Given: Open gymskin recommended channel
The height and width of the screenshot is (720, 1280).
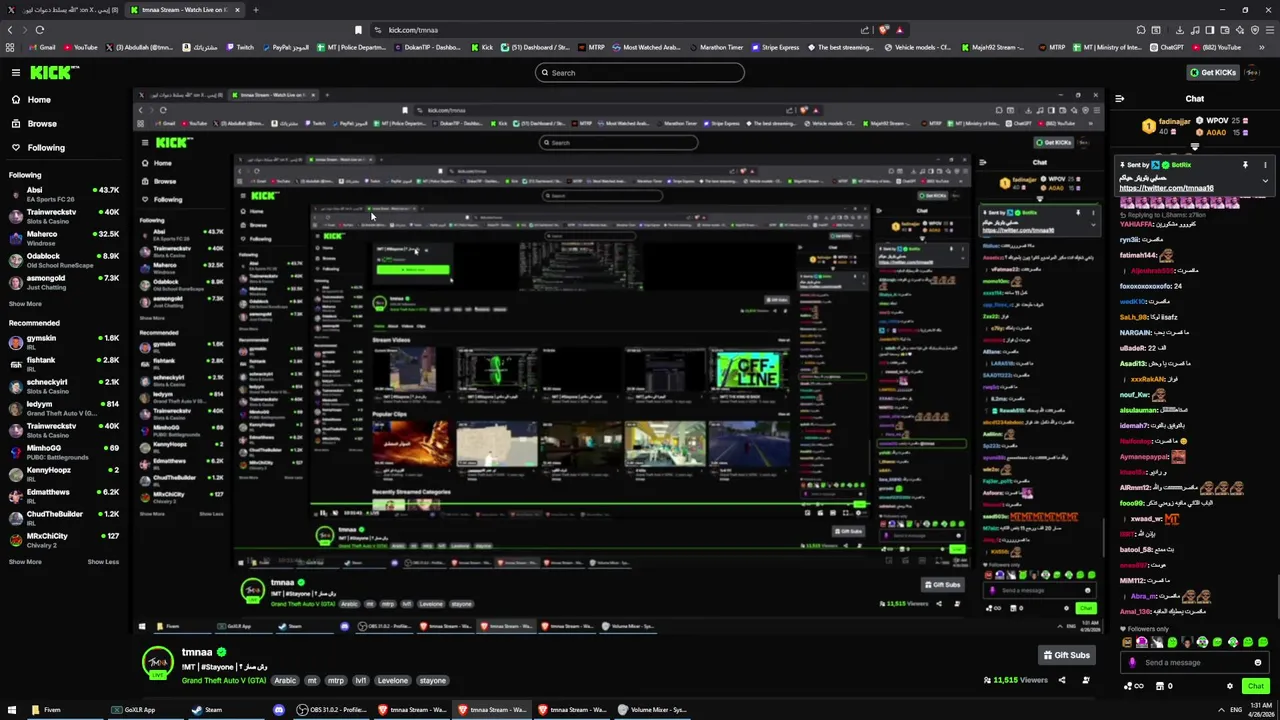Looking at the screenshot, I should coord(64,342).
